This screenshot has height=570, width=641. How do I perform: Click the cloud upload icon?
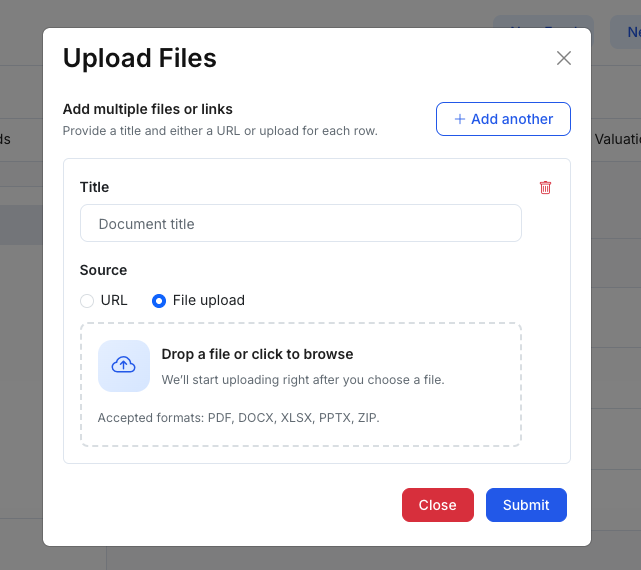click(x=123, y=365)
